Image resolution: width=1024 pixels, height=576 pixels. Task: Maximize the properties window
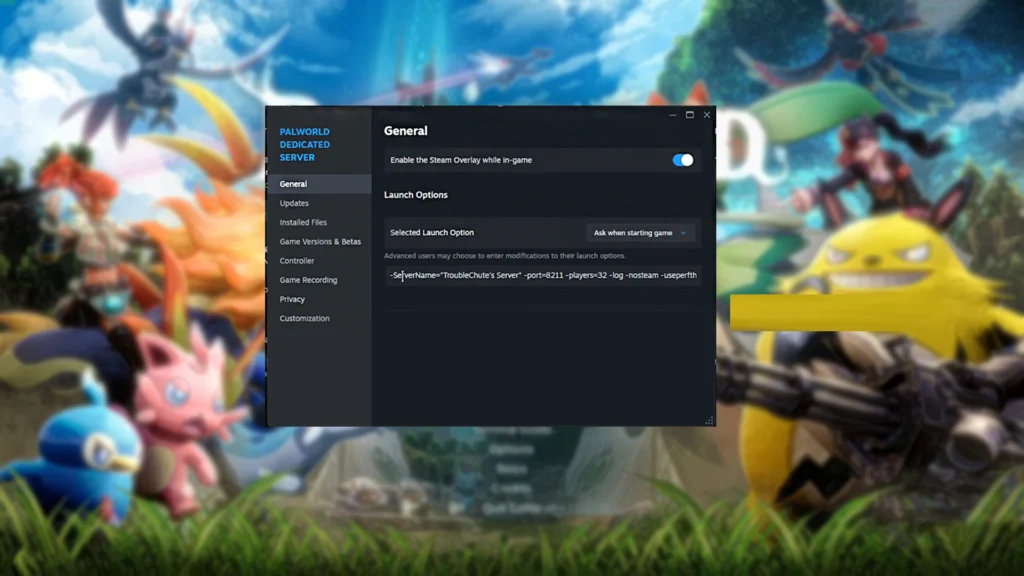690,115
